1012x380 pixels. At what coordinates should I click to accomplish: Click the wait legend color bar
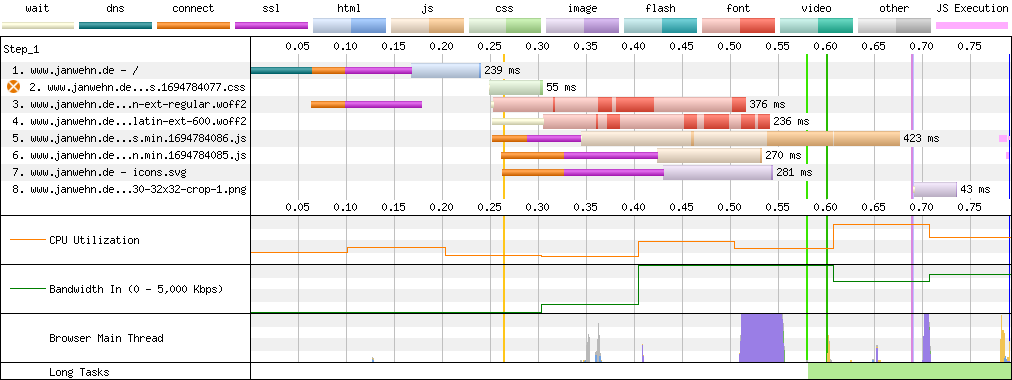click(37, 26)
